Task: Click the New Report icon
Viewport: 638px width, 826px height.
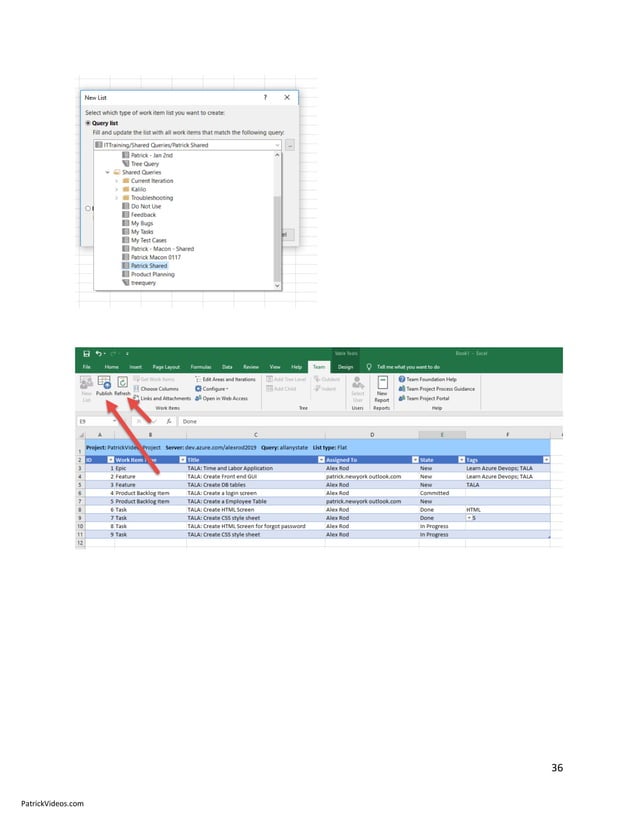Action: [x=382, y=389]
